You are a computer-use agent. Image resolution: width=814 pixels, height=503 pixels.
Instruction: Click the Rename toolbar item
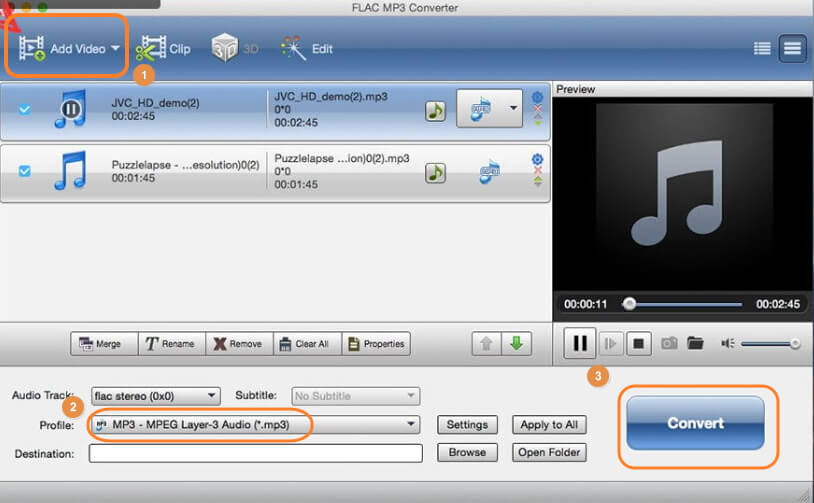[171, 344]
